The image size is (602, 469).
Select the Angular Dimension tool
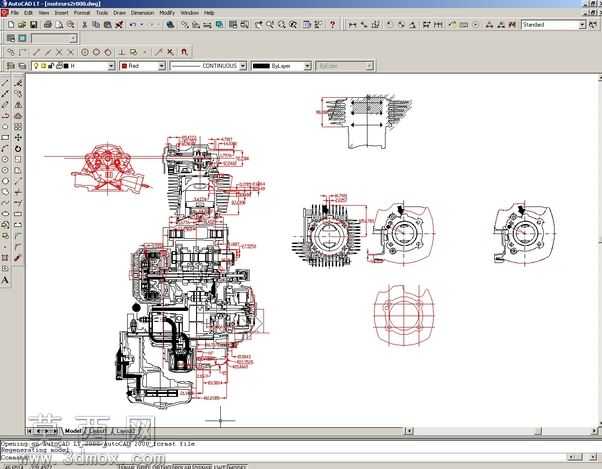click(x=412, y=25)
